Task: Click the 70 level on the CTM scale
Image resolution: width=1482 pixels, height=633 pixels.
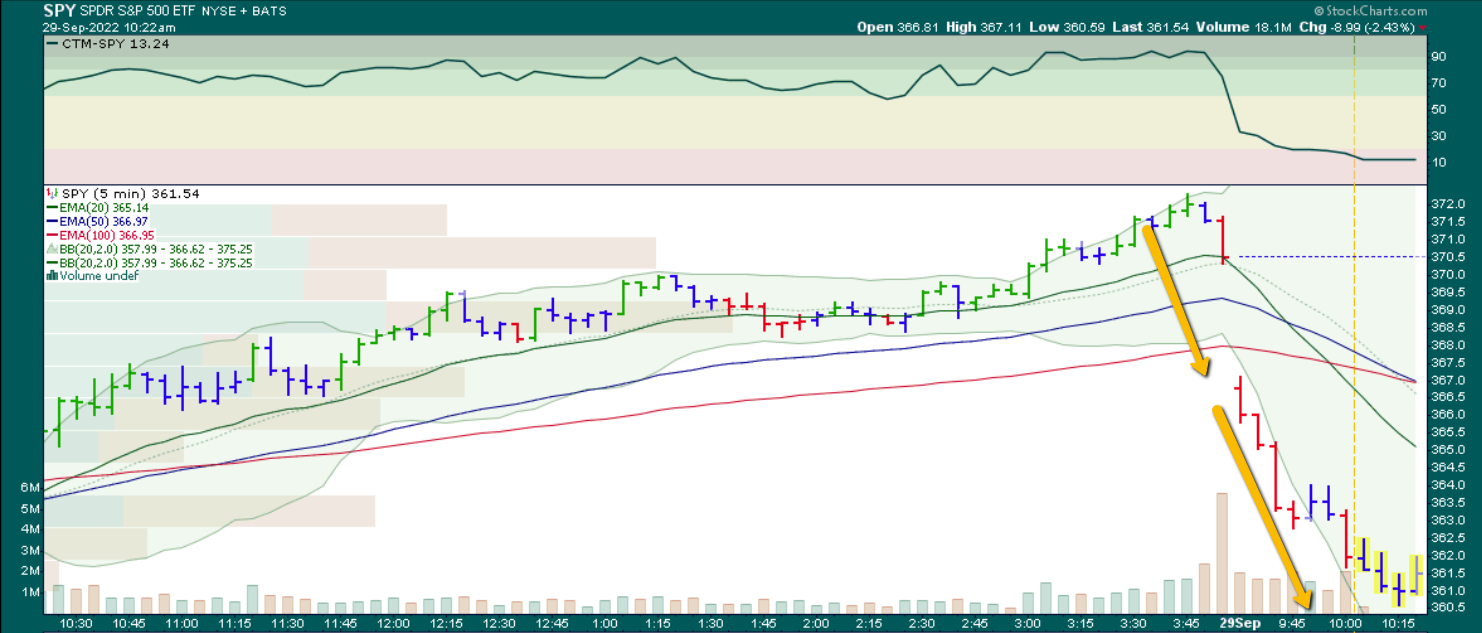Action: coord(1439,83)
